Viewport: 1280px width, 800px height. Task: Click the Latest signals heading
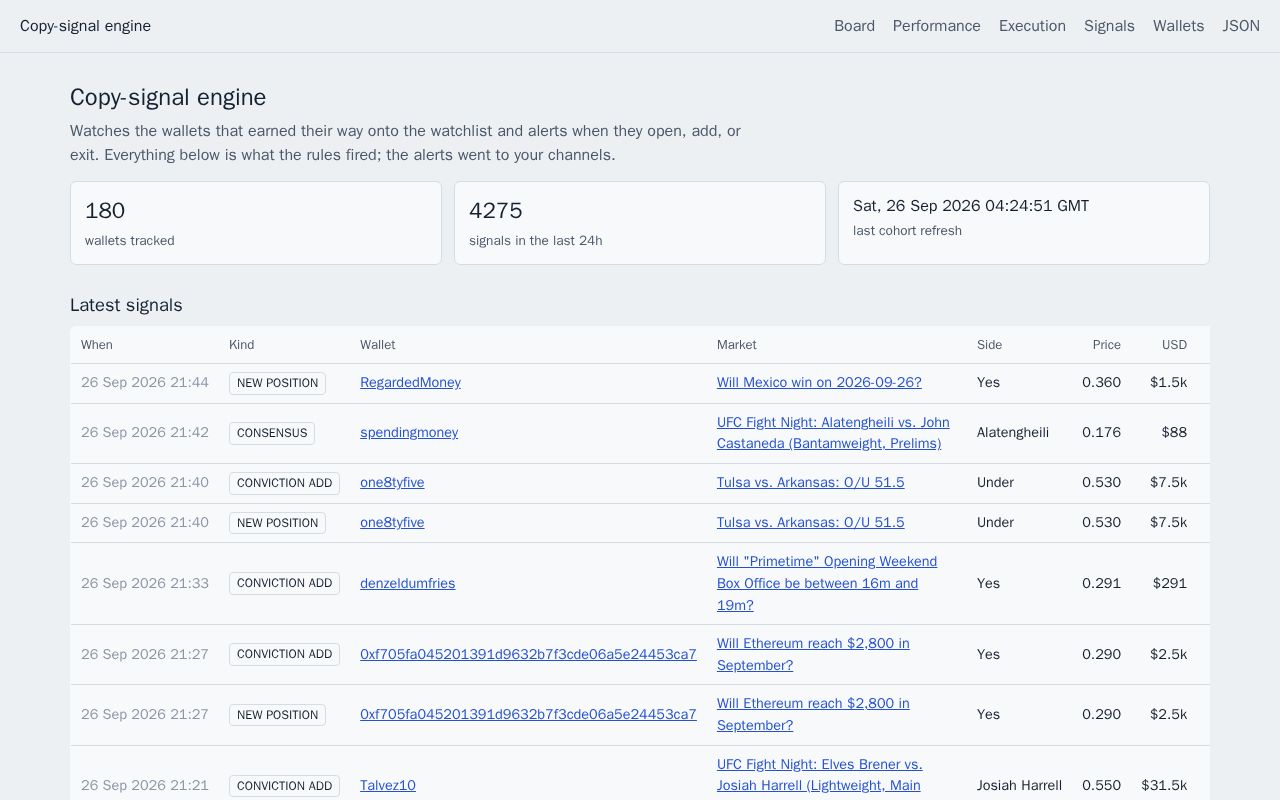point(126,305)
